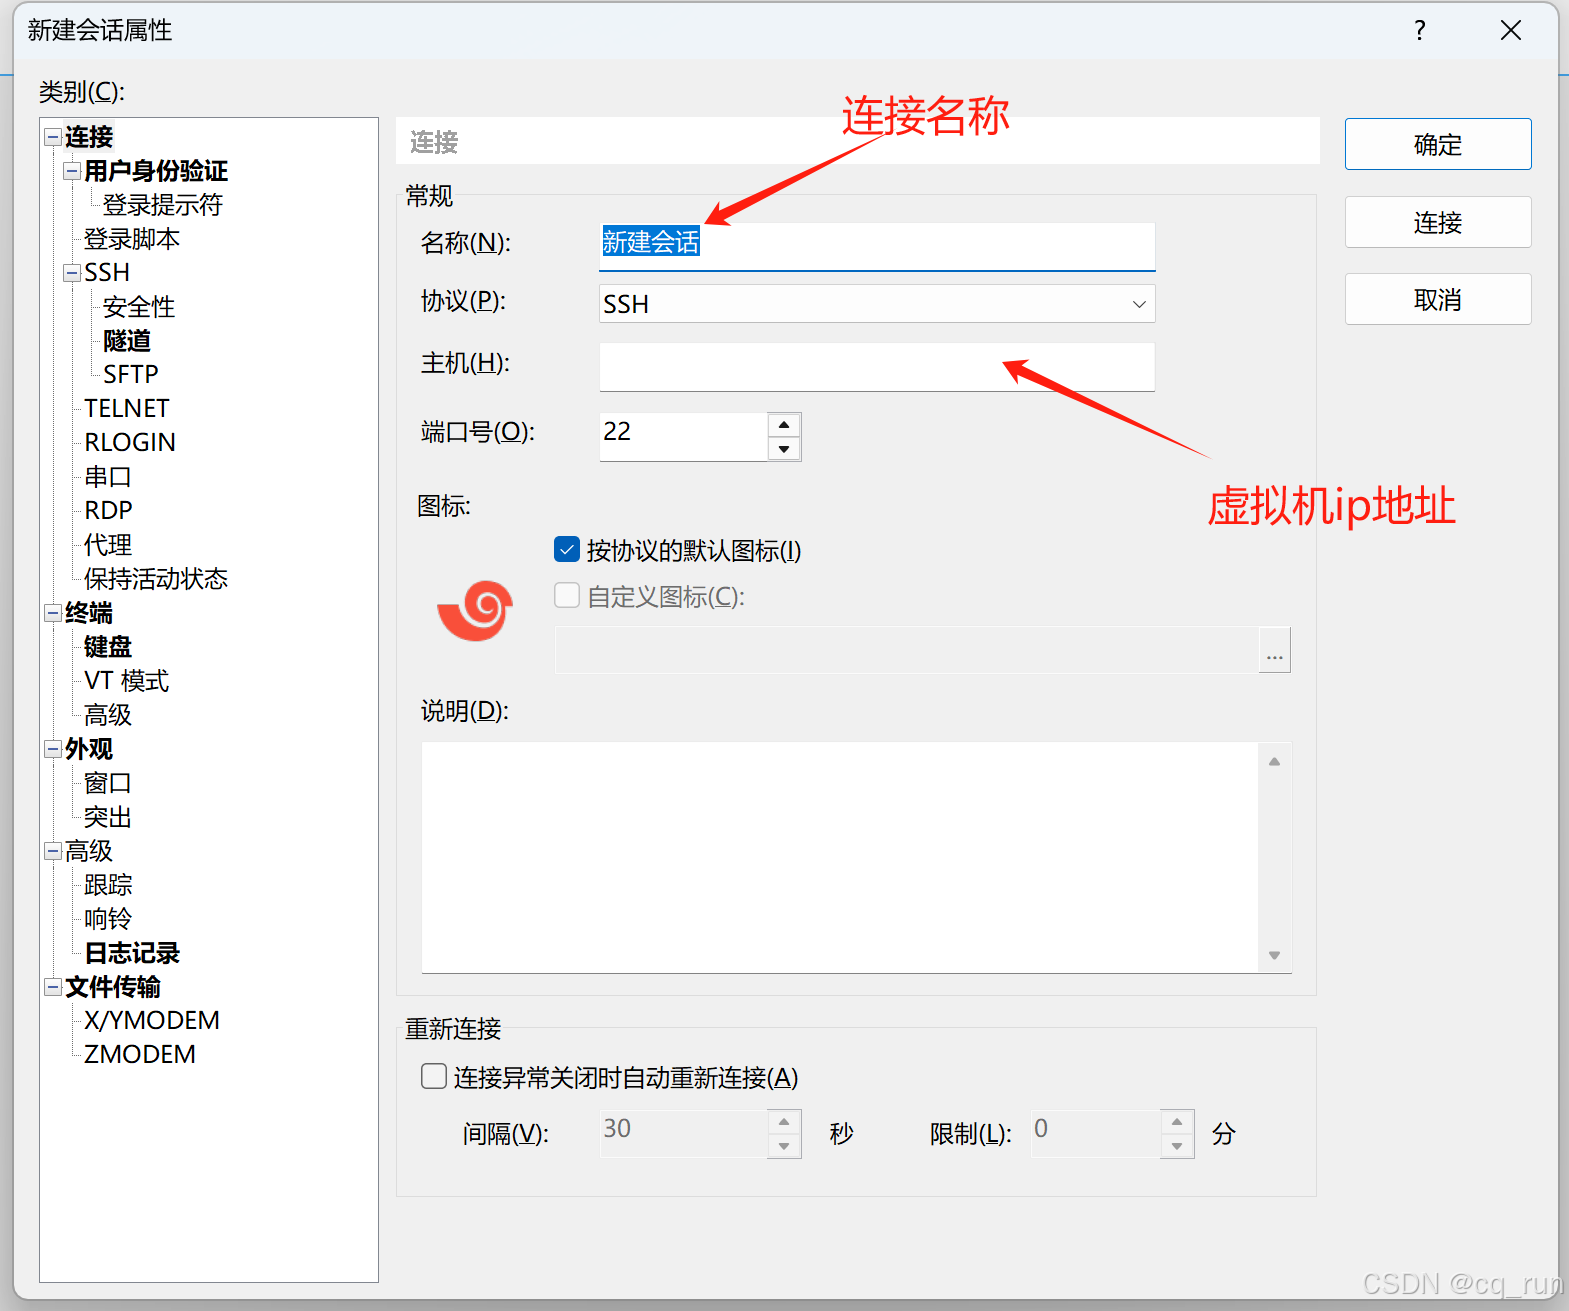
Task: Select 保持活动状态 in the tree
Action: coord(156,579)
